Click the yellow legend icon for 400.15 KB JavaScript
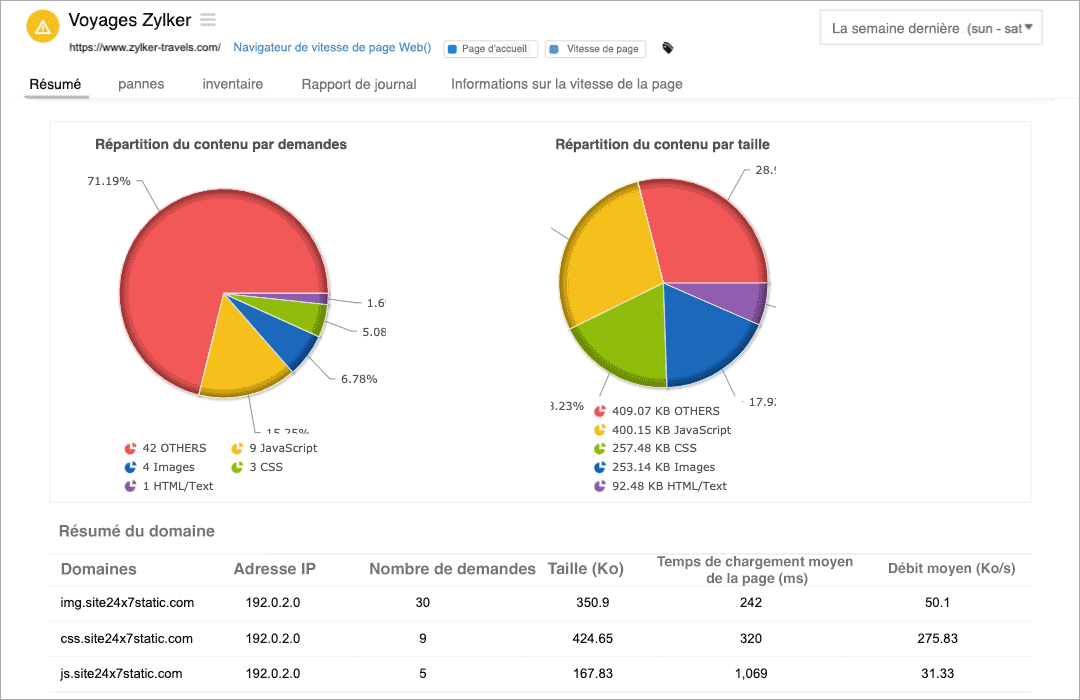The height and width of the screenshot is (700, 1080). coord(600,429)
